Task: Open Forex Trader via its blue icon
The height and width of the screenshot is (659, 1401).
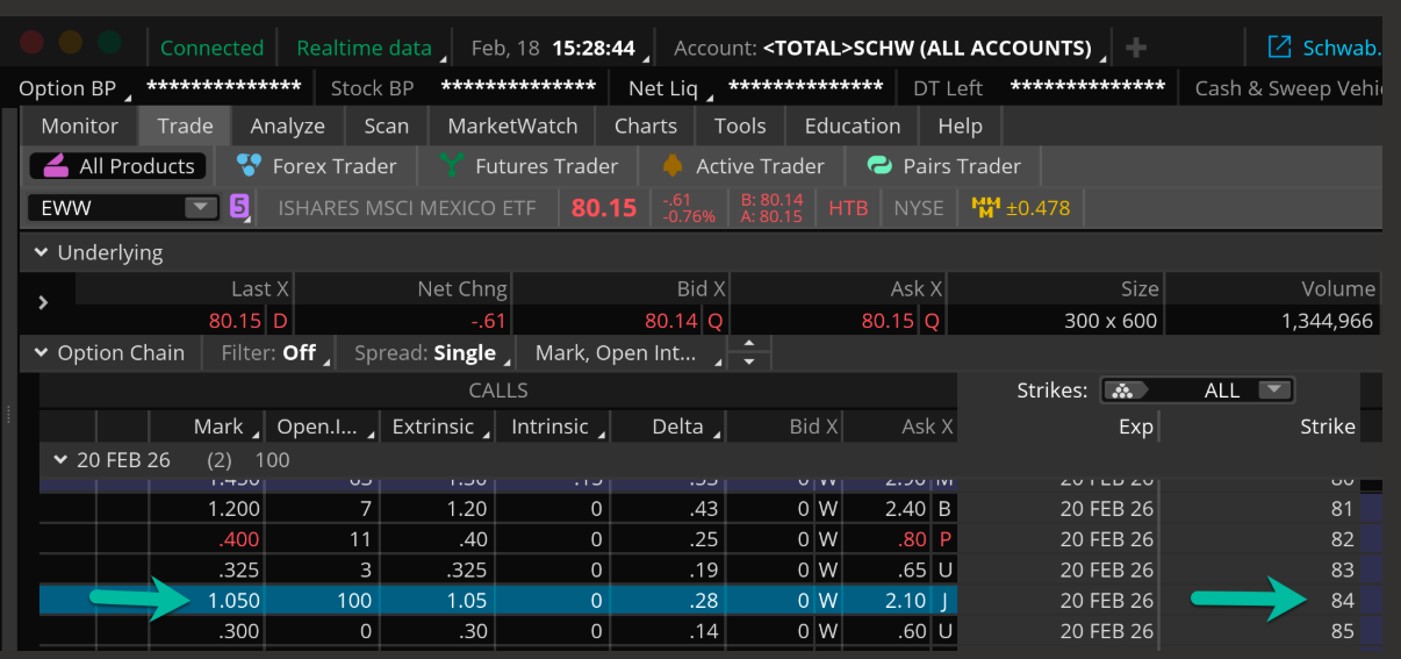Action: 249,166
